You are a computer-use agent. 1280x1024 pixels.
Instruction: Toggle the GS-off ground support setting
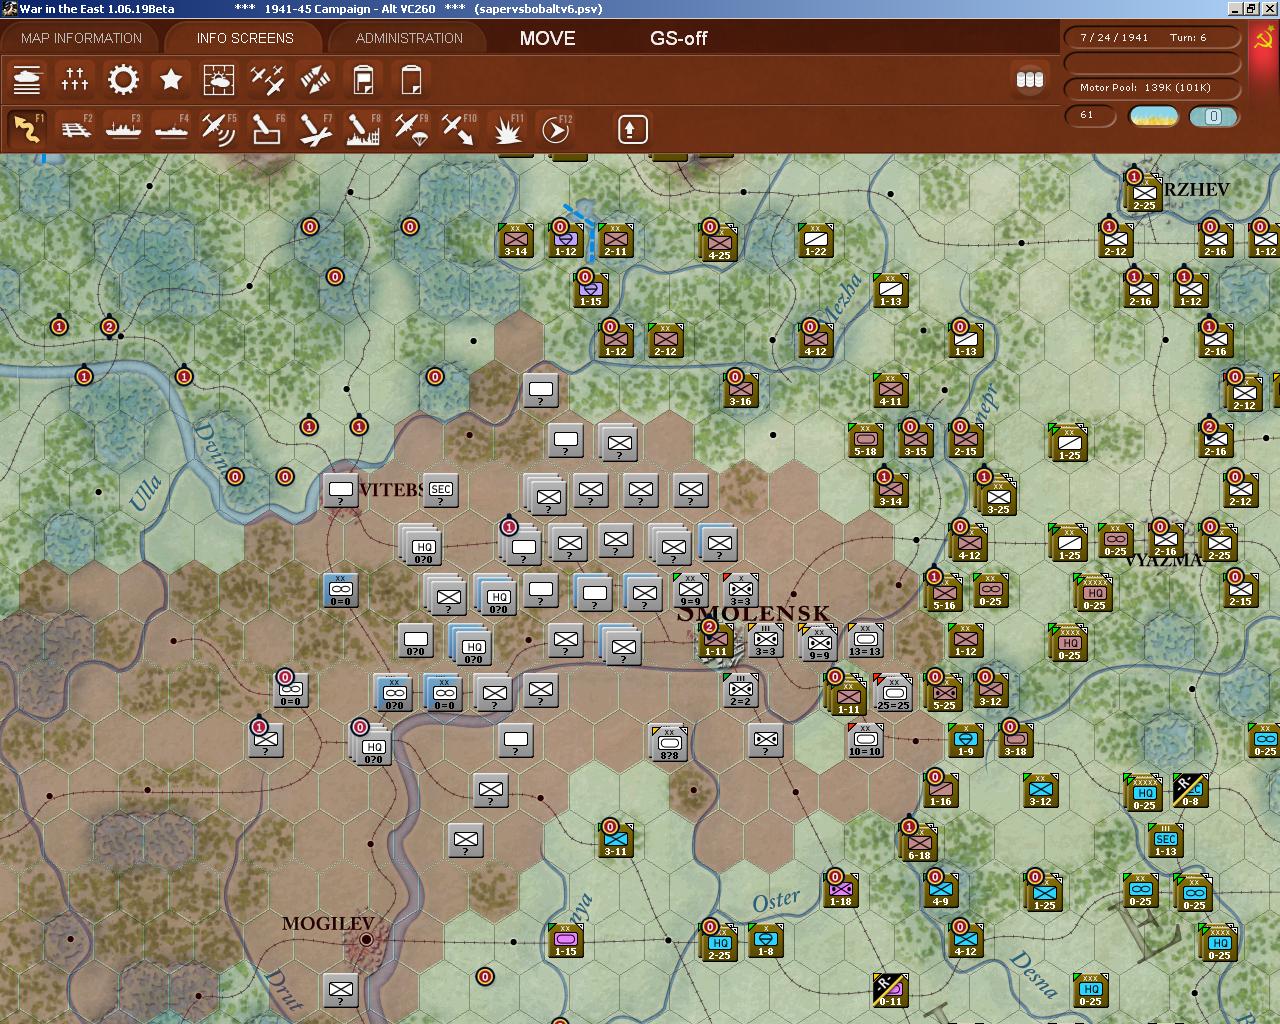pyautogui.click(x=678, y=38)
